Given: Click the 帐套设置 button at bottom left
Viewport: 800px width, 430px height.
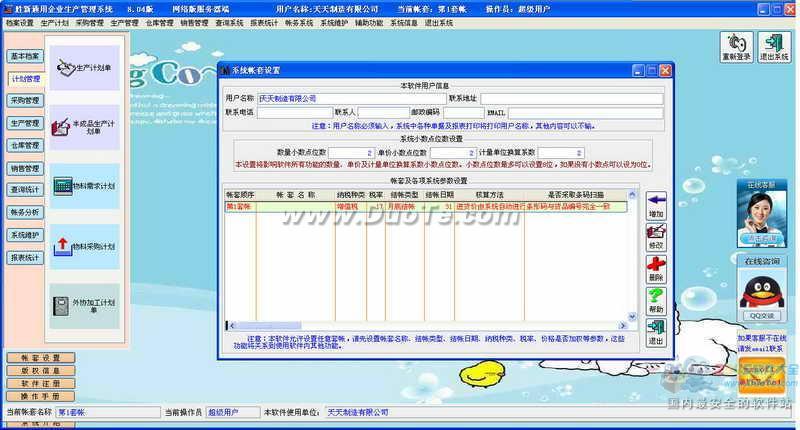Looking at the screenshot, I should pyautogui.click(x=41, y=357).
